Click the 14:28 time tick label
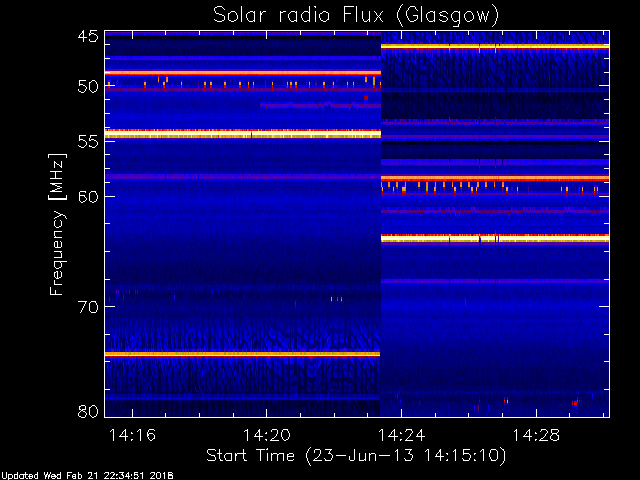640x480 pixels. tap(536, 435)
